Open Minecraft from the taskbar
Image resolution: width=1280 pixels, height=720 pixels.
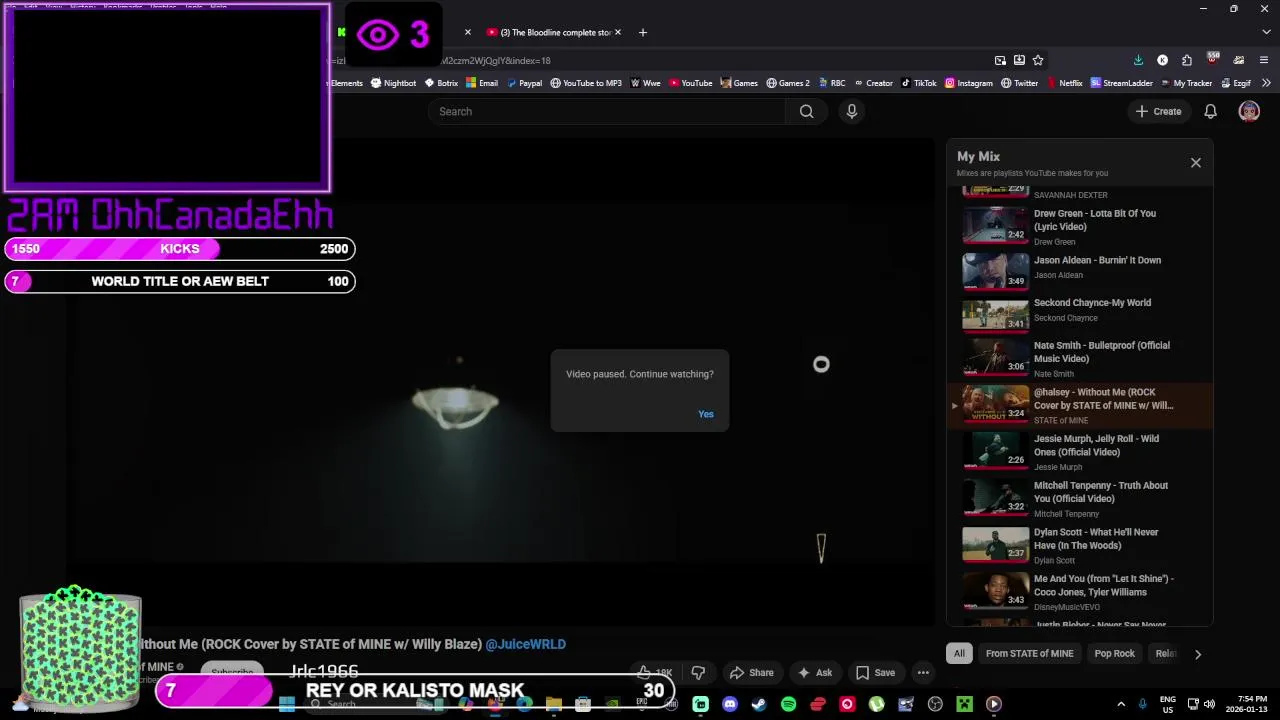964,704
